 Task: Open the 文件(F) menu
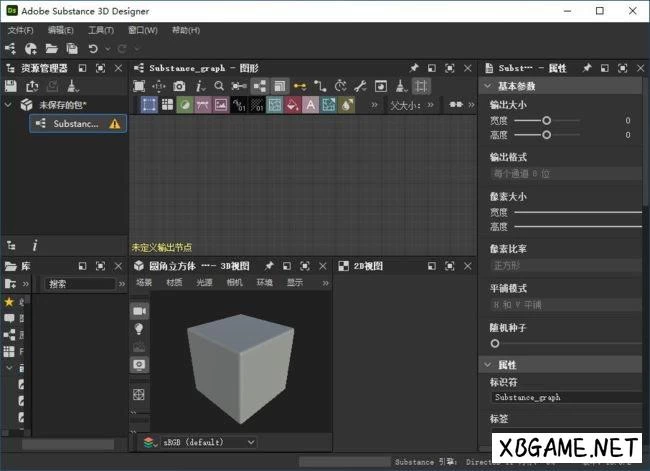tap(20, 30)
